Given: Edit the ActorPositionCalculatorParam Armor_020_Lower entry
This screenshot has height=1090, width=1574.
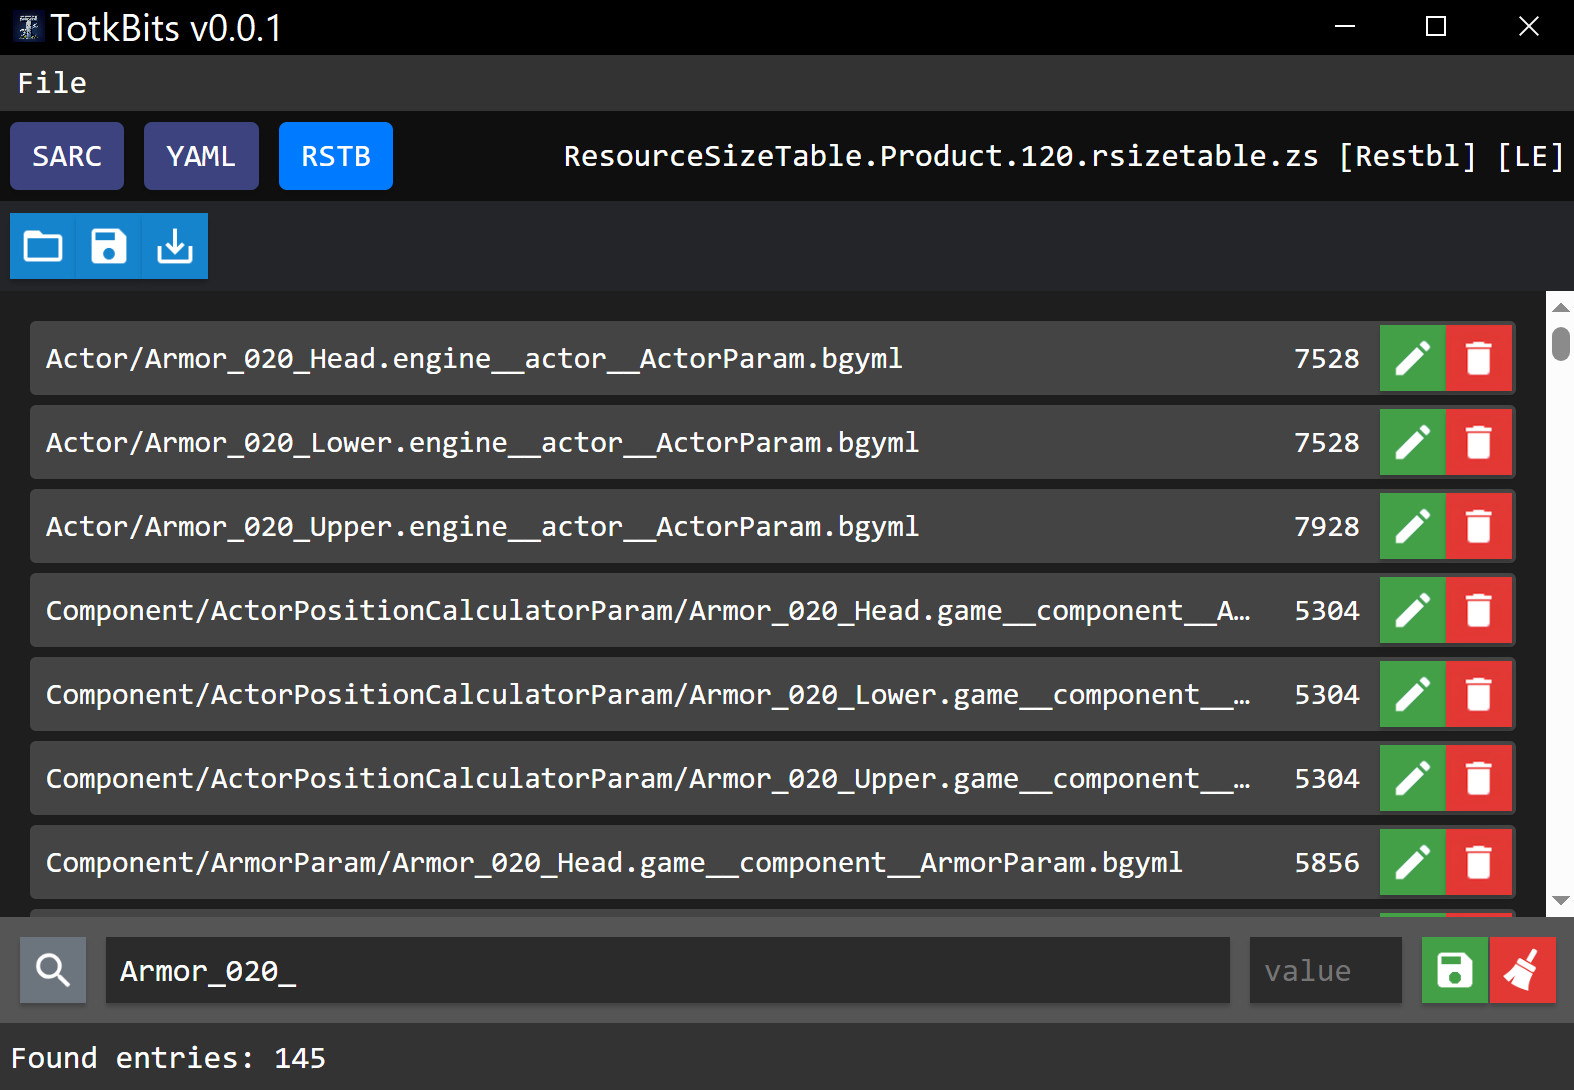Looking at the screenshot, I should (1412, 694).
